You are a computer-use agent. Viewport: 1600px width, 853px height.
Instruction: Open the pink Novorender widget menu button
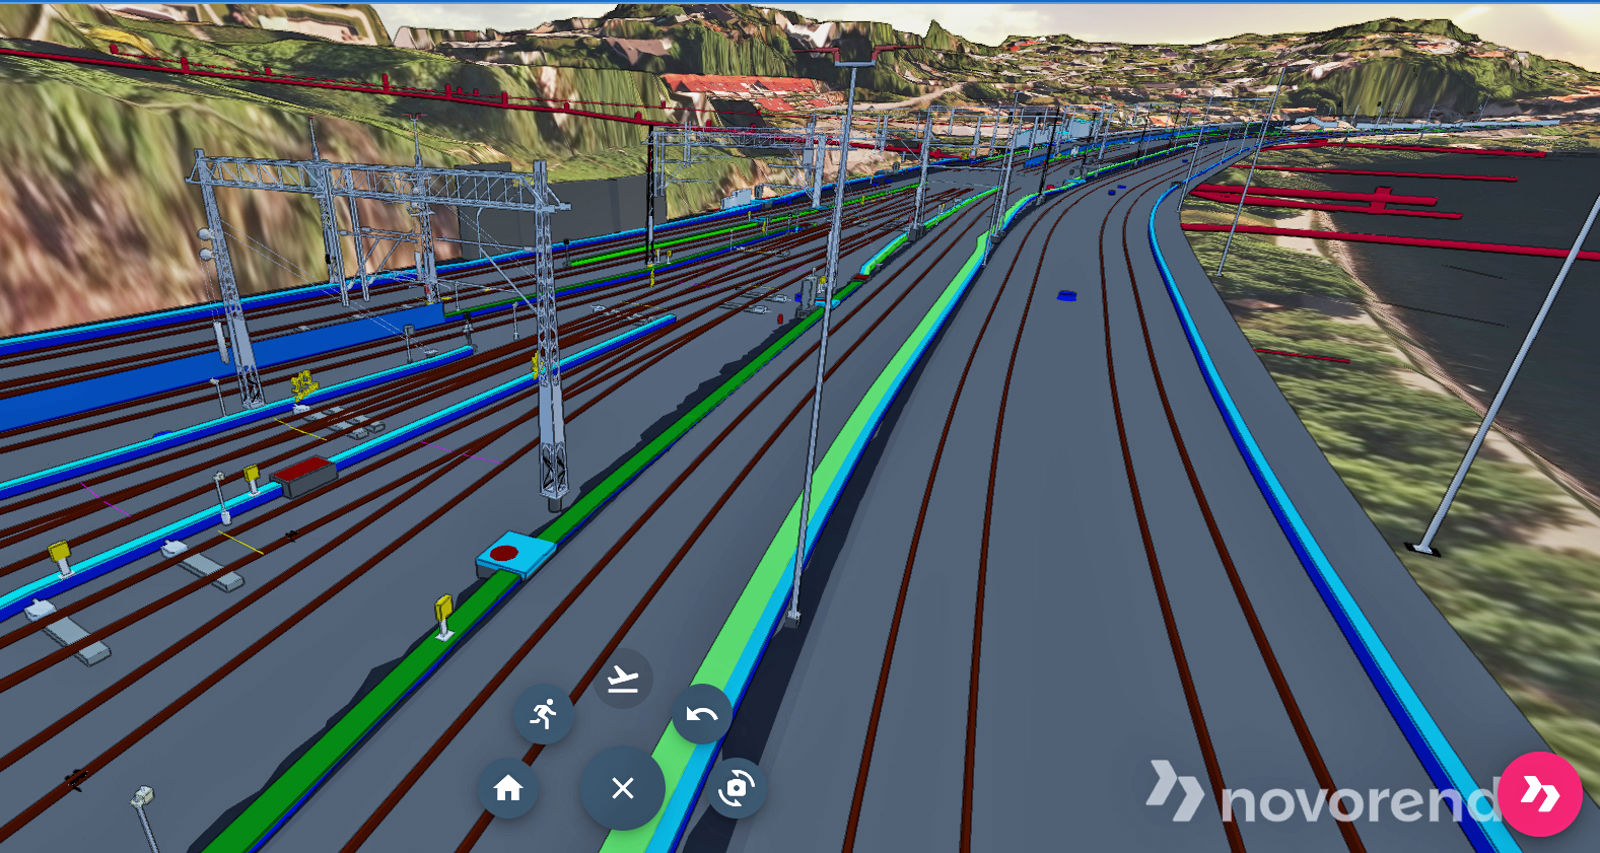coord(1540,794)
